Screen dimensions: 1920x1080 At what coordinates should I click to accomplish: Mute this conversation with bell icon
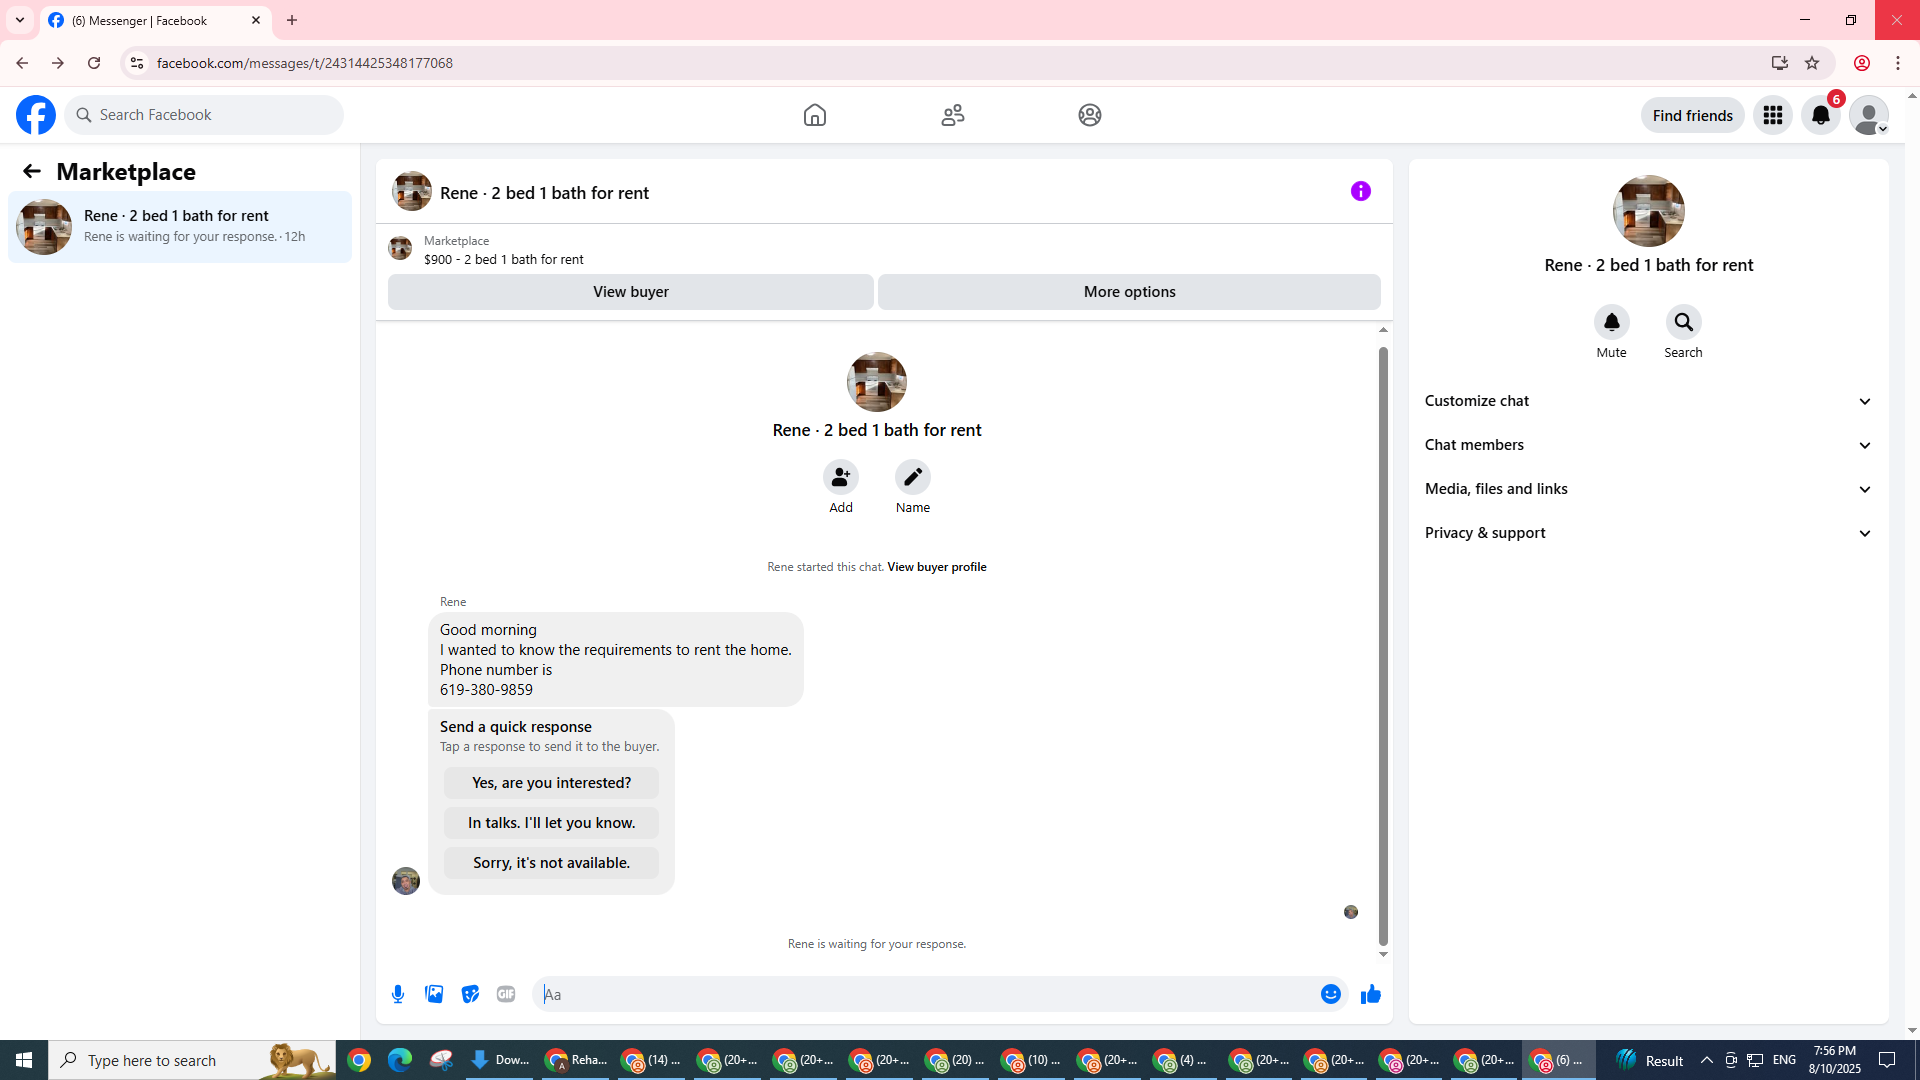point(1611,322)
